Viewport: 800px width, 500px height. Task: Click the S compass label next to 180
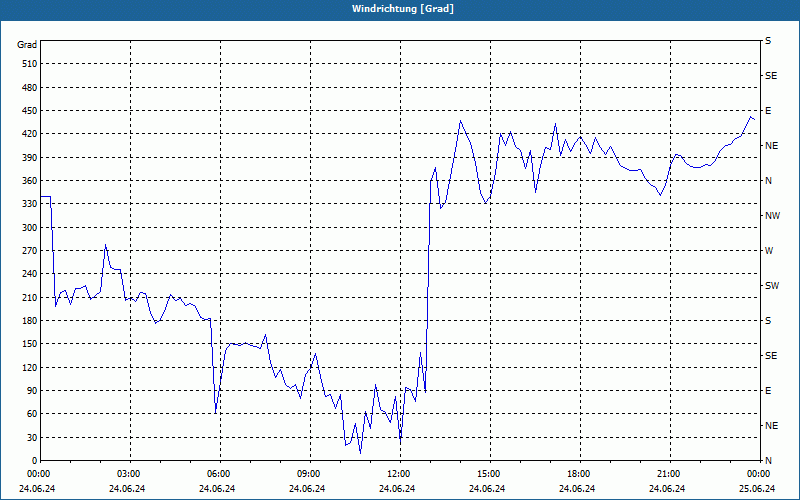(x=768, y=321)
